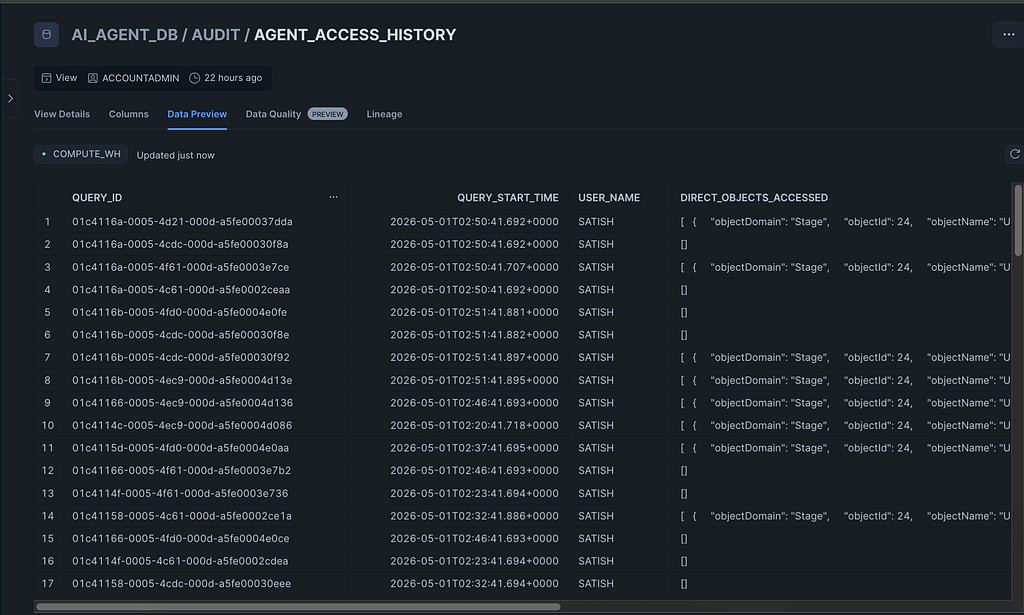Screen dimensions: 1024x615
Task: Click SATISH user name in row 1
Action: (596, 222)
